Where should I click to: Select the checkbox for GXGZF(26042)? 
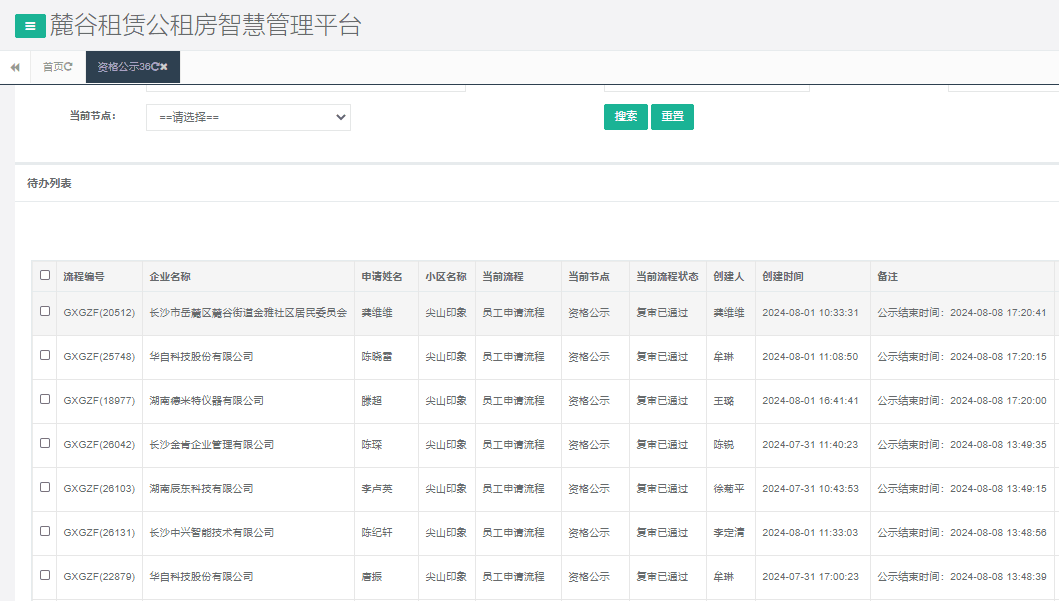(44, 445)
